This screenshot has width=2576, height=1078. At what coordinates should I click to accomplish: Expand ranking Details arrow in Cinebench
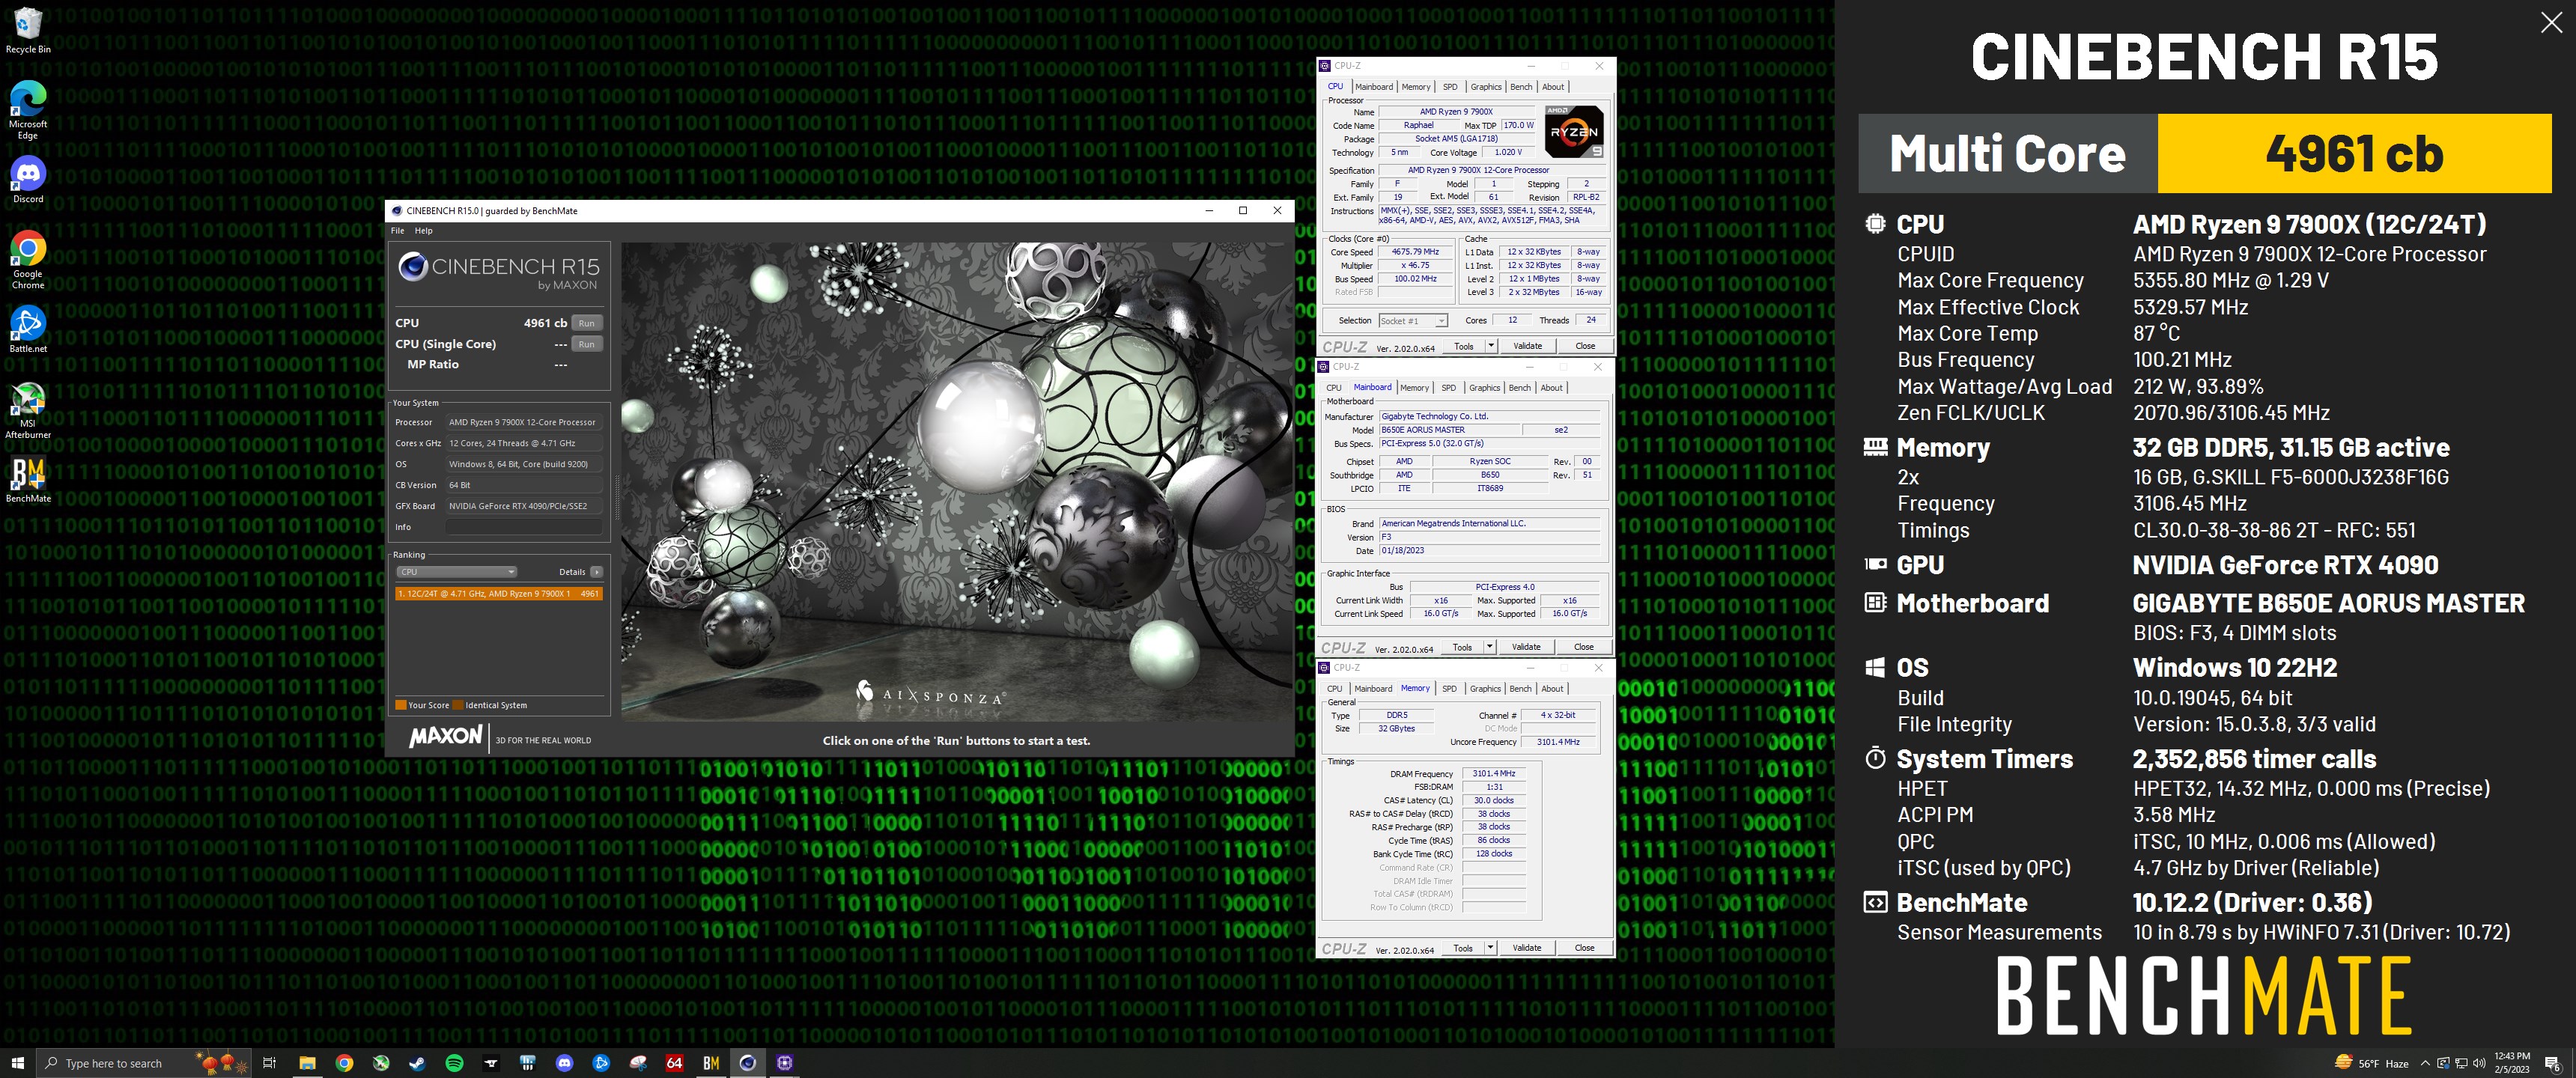pyautogui.click(x=596, y=572)
